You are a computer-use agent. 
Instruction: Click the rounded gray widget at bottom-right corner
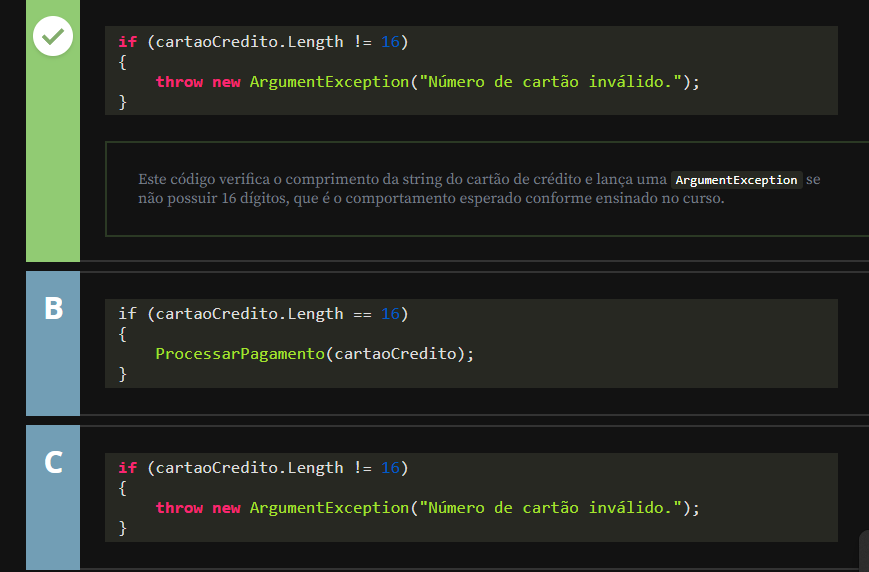[x=864, y=551]
